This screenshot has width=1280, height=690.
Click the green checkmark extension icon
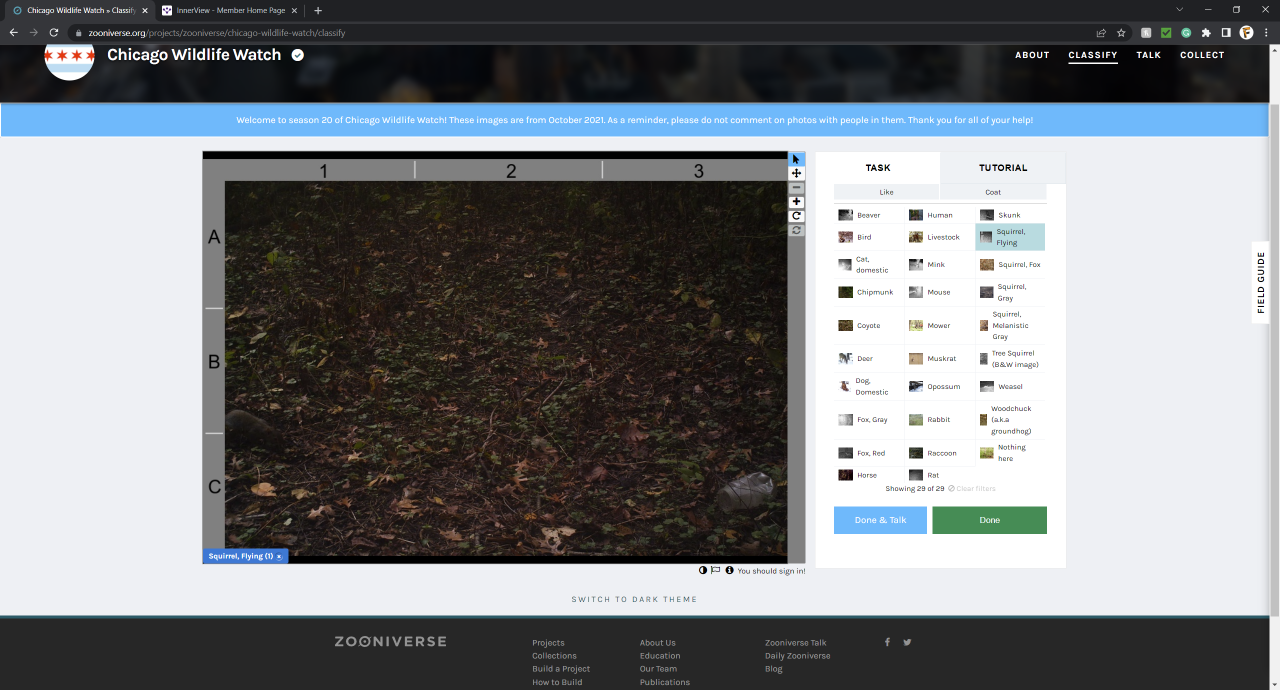(x=1166, y=32)
